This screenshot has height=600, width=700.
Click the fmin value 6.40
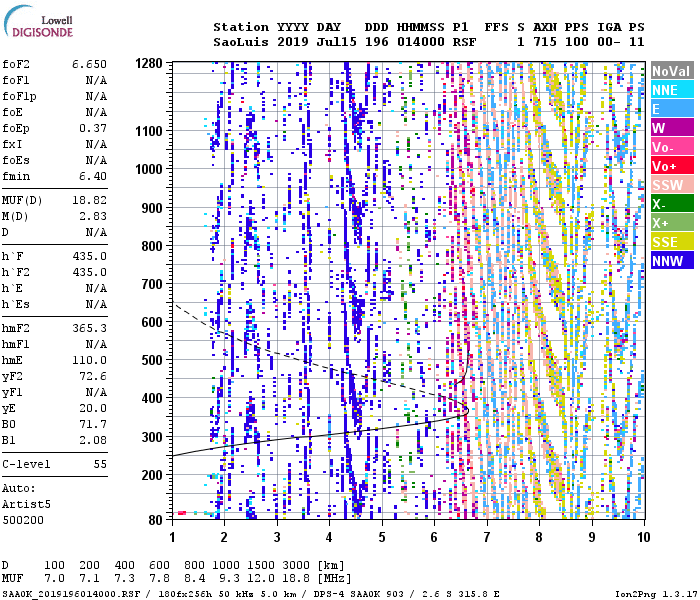point(93,176)
